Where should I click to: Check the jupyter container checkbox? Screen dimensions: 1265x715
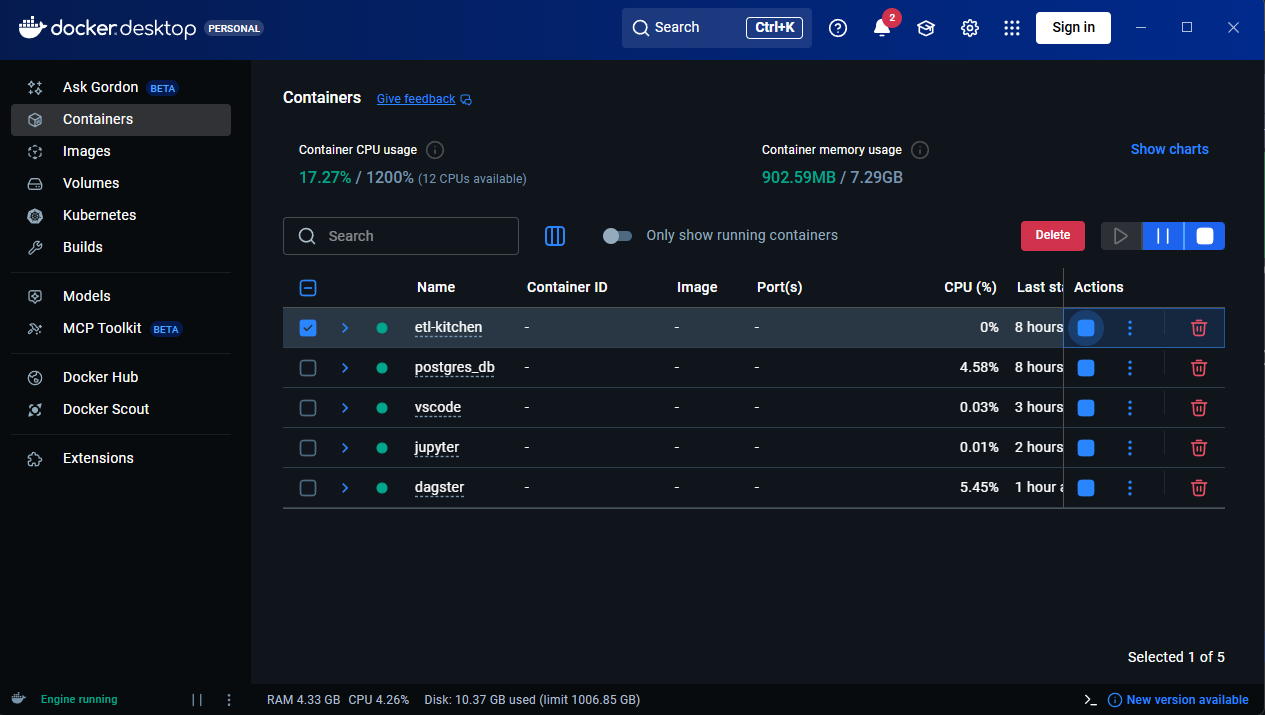308,448
